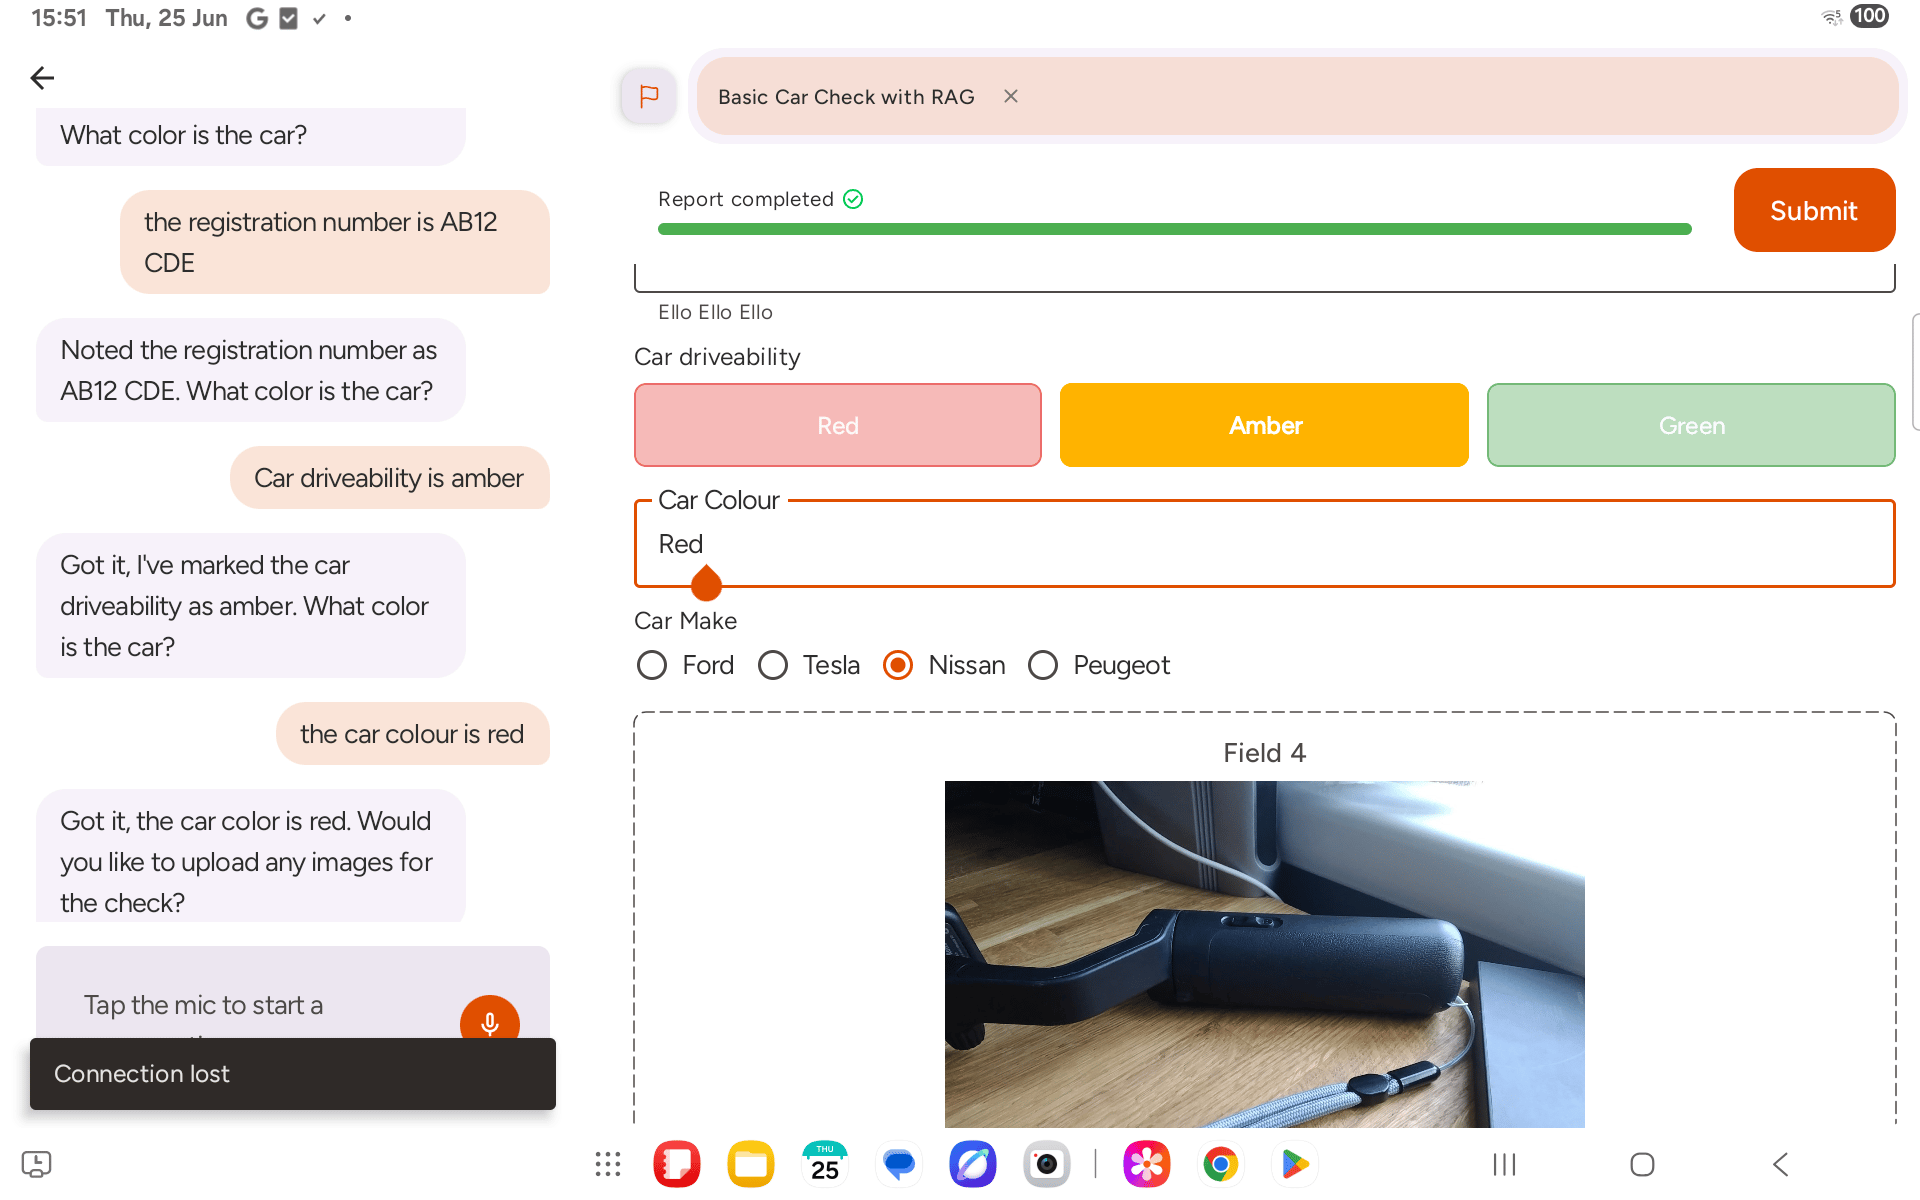1920x1200 pixels.
Task: Set car driveability to Amber
Action: 1264,425
